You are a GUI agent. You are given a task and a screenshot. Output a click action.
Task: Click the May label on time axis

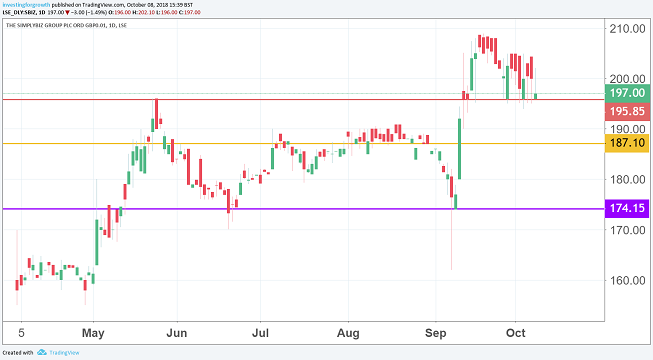pyautogui.click(x=93, y=333)
